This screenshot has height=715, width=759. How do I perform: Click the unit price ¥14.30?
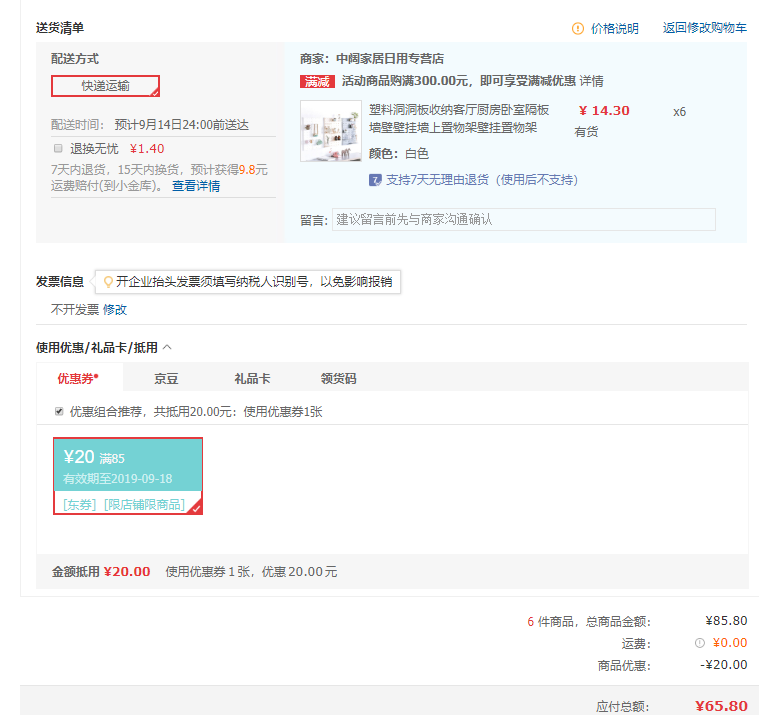click(x=604, y=111)
